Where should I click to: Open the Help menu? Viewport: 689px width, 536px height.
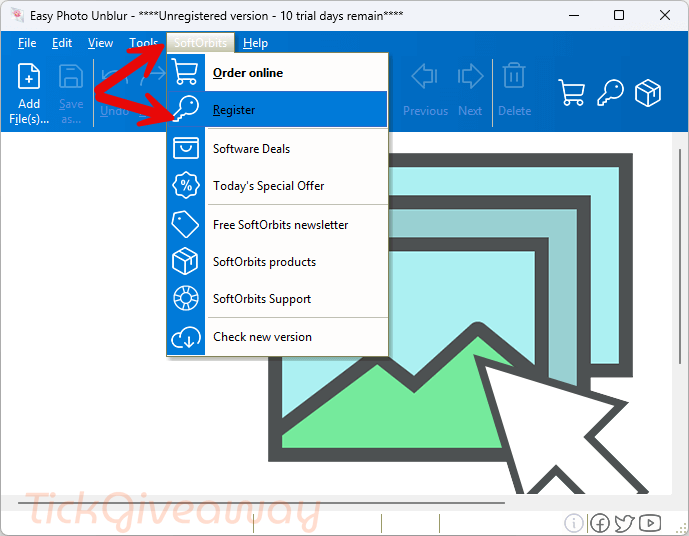255,43
